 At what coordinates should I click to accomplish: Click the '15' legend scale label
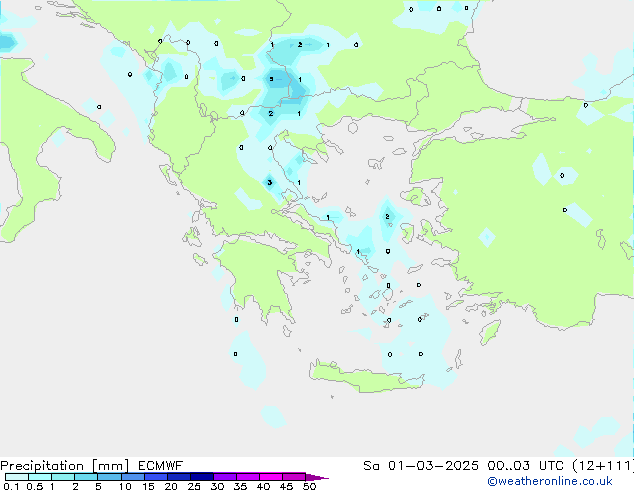click(148, 486)
